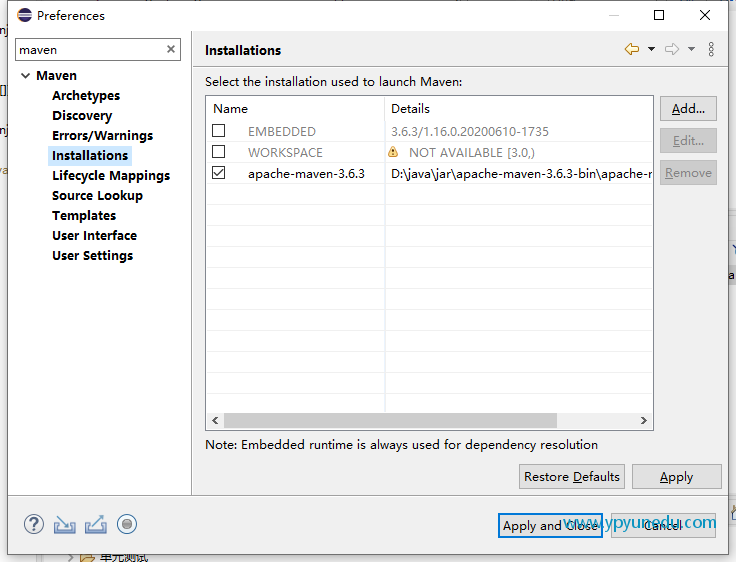Open the forward history dropdown arrow

(x=691, y=49)
